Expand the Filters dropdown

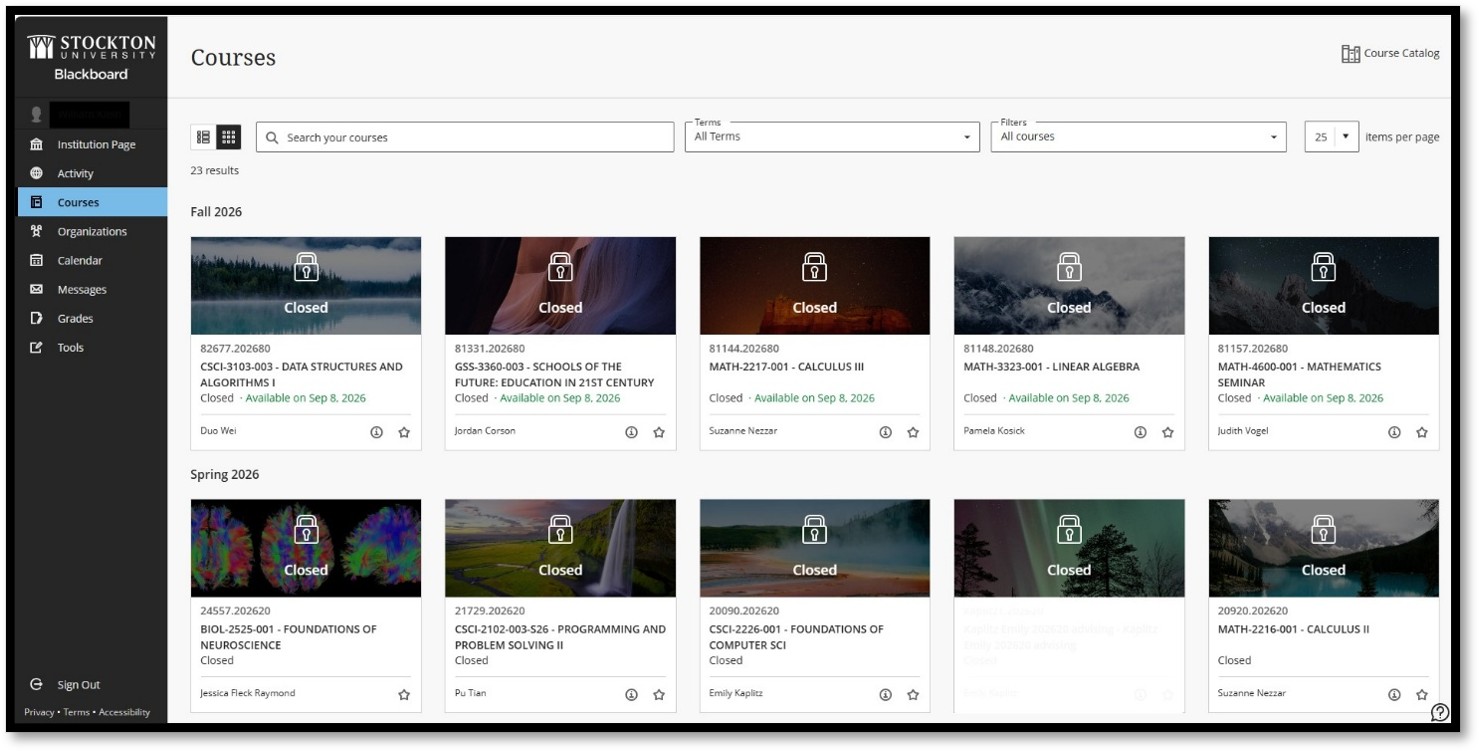(1139, 137)
